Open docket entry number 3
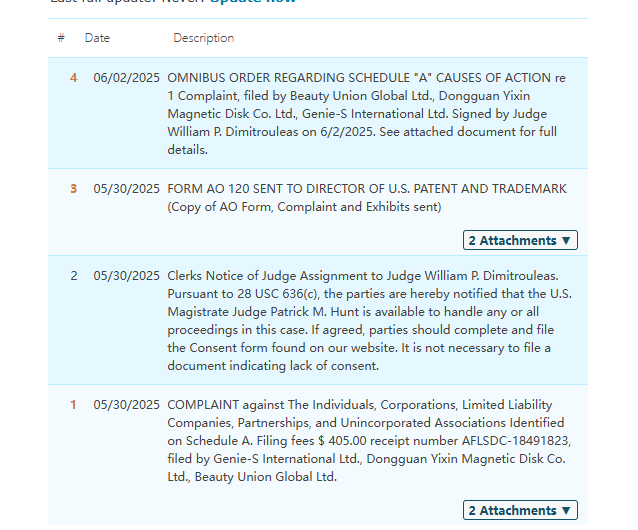Viewport: 638px width, 530px height. 73,189
